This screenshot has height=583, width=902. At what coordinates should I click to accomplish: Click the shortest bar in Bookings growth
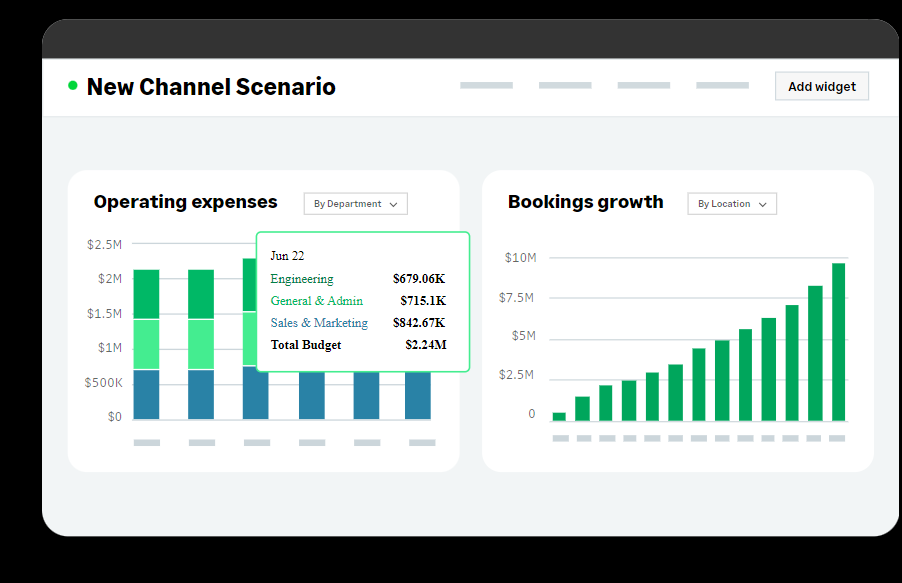coord(559,416)
